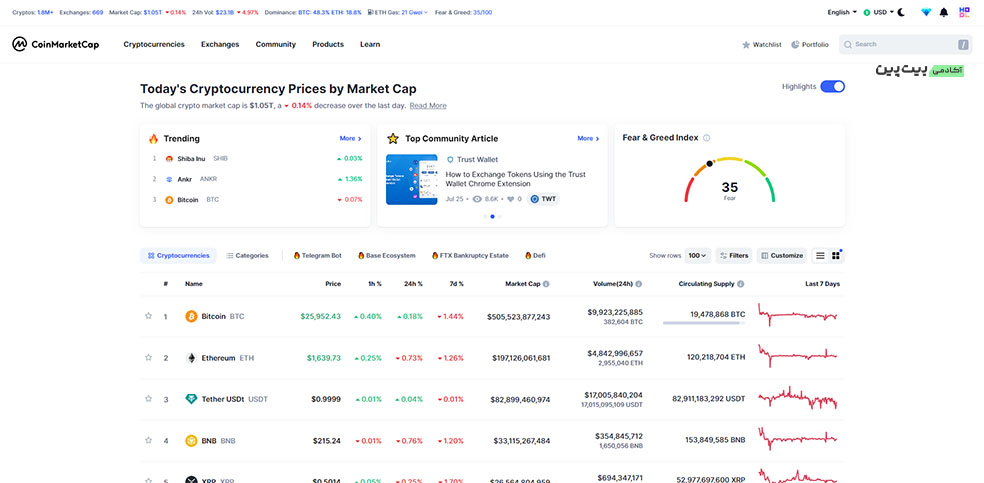Select the Cryptocurrencies tab

[x=178, y=255]
